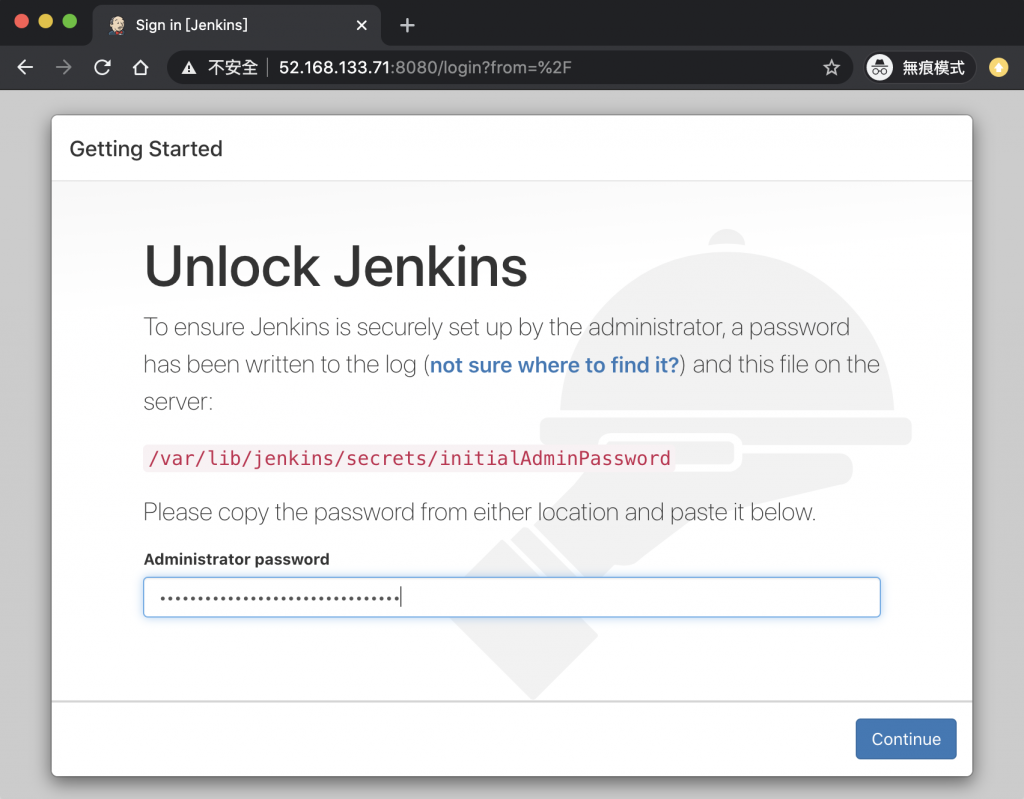Image resolution: width=1024 pixels, height=799 pixels.
Task: Open the incognito mode indicator 無痕模式
Action: 920,67
